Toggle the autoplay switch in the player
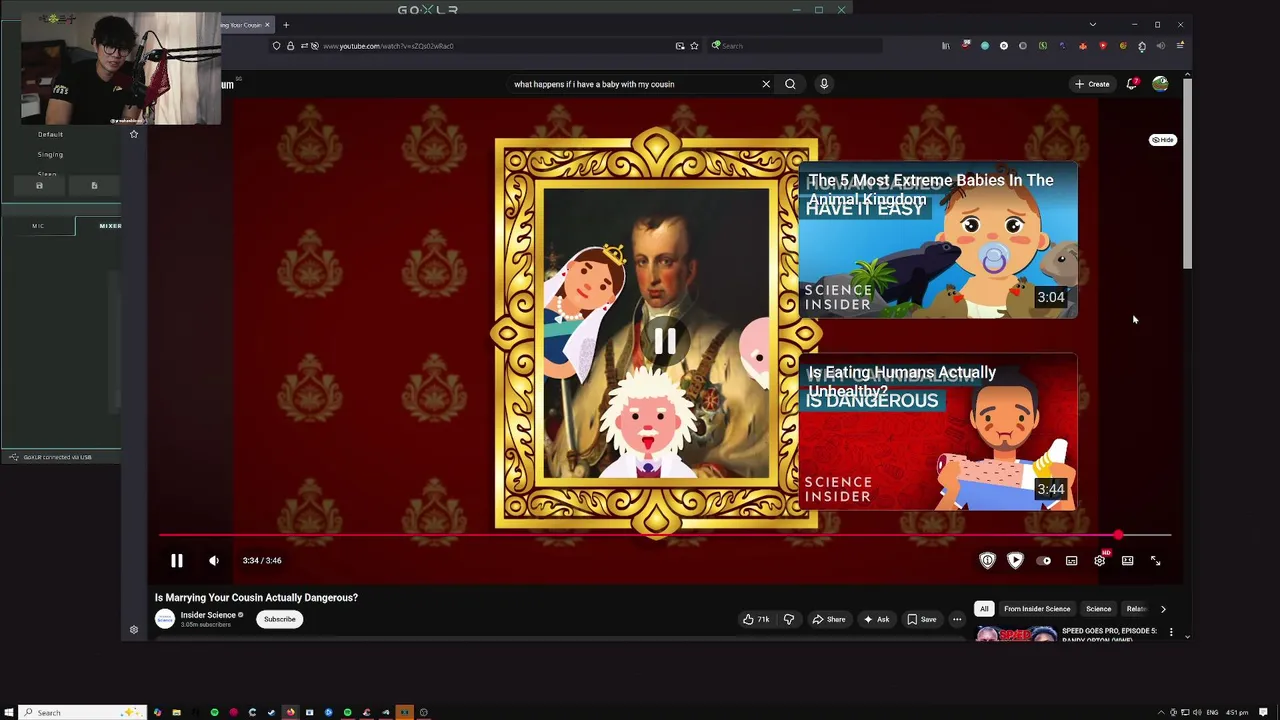Screen dimensions: 1280x720 tap(1043, 561)
